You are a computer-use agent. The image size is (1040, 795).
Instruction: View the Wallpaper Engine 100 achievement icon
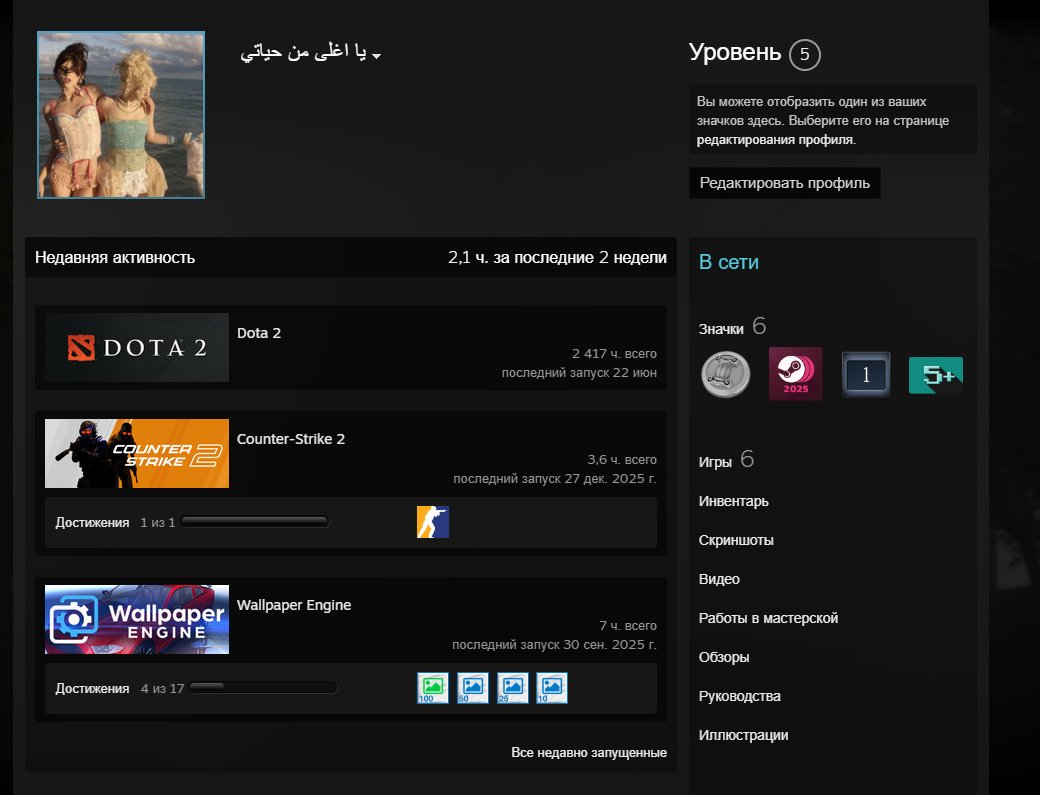pos(432,688)
